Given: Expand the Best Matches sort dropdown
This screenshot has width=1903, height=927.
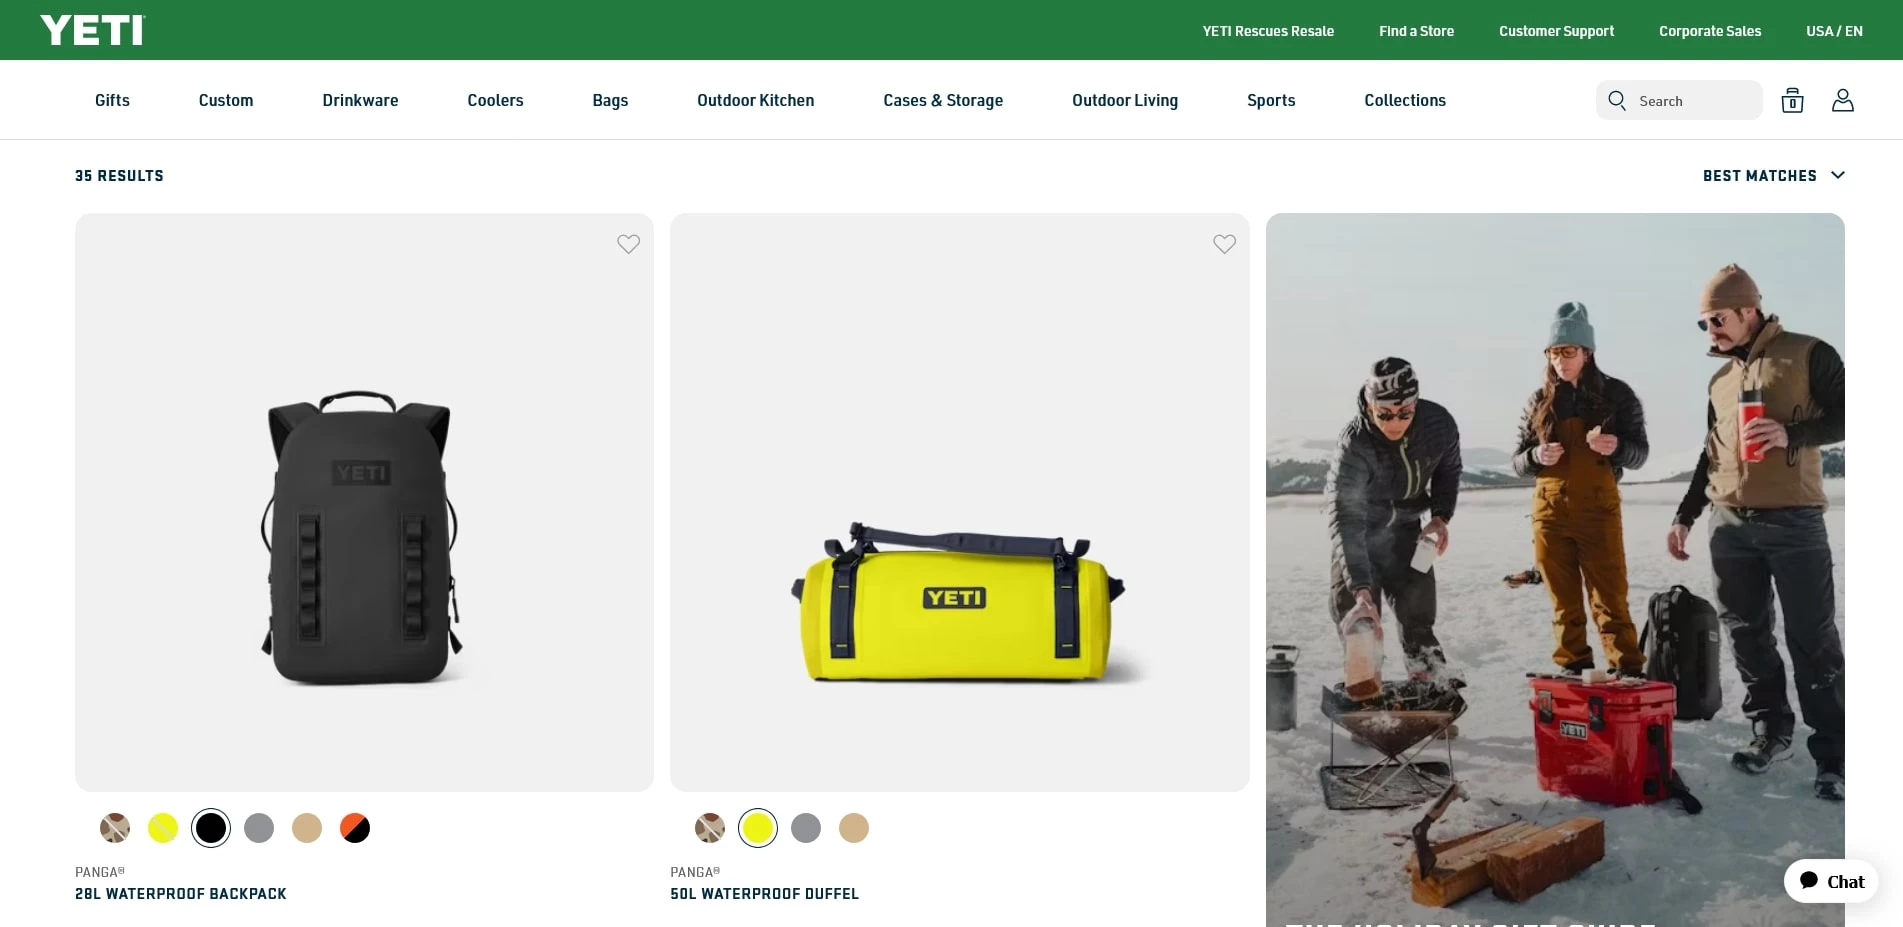Looking at the screenshot, I should pyautogui.click(x=1773, y=176).
